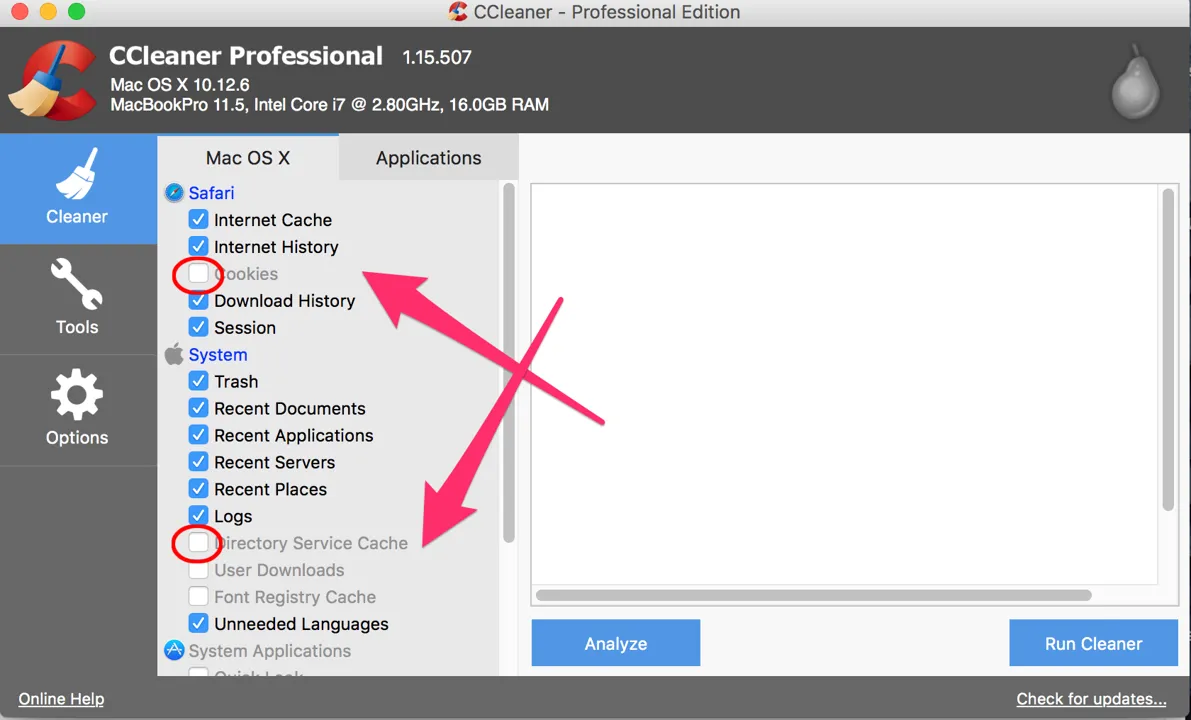
Task: Click the CCleaner icon in title bar
Action: [458, 12]
